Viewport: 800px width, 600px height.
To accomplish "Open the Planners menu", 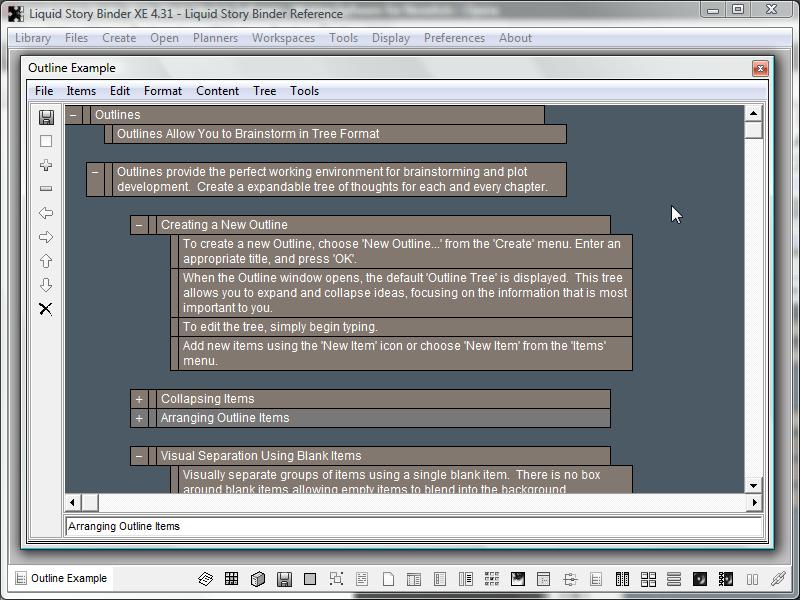I will pyautogui.click(x=215, y=38).
